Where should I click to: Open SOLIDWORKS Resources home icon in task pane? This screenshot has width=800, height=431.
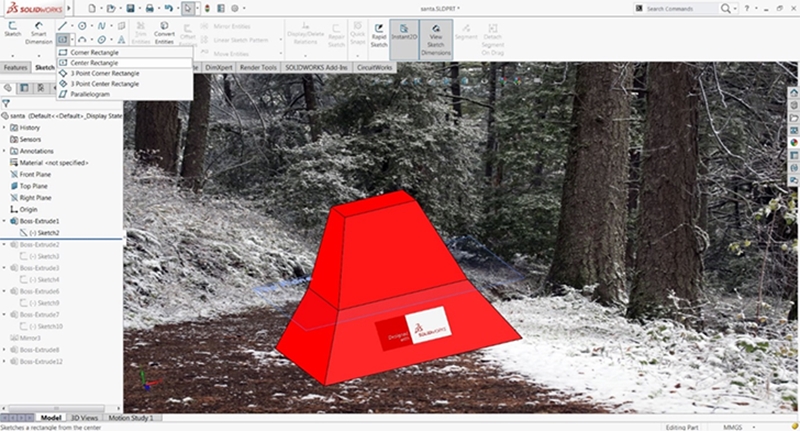point(794,92)
